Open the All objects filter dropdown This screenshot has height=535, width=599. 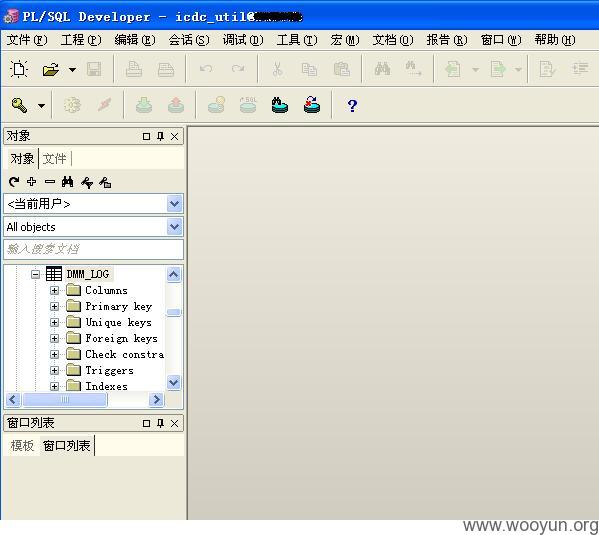pyautogui.click(x=174, y=227)
